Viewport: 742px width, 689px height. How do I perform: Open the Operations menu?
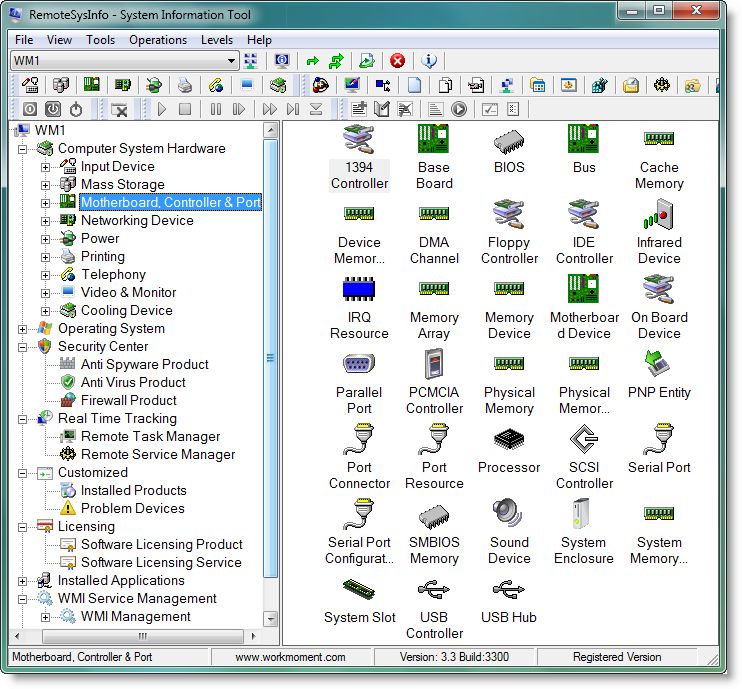(158, 40)
